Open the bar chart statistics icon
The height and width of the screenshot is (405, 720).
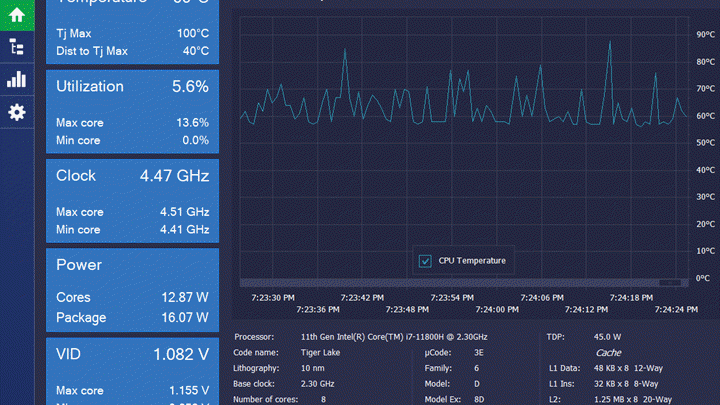[17, 79]
